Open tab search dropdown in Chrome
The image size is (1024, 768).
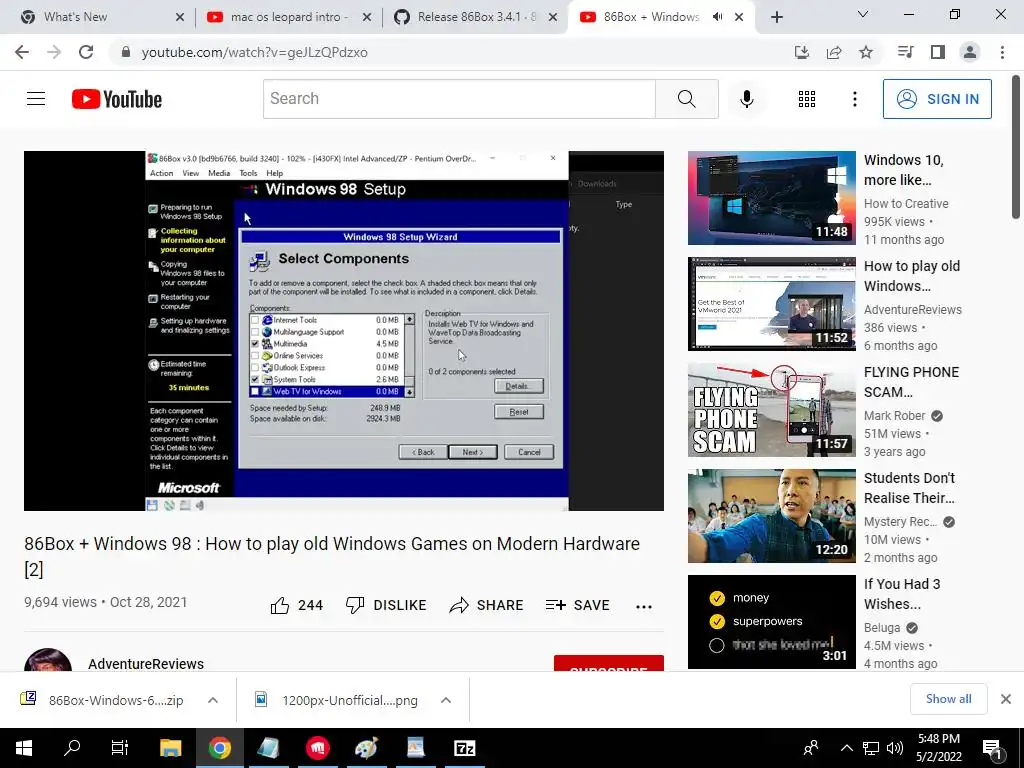(862, 14)
